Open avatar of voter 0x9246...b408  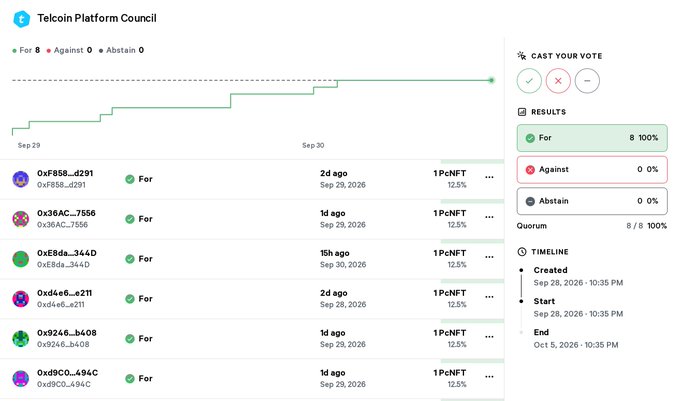point(20,339)
